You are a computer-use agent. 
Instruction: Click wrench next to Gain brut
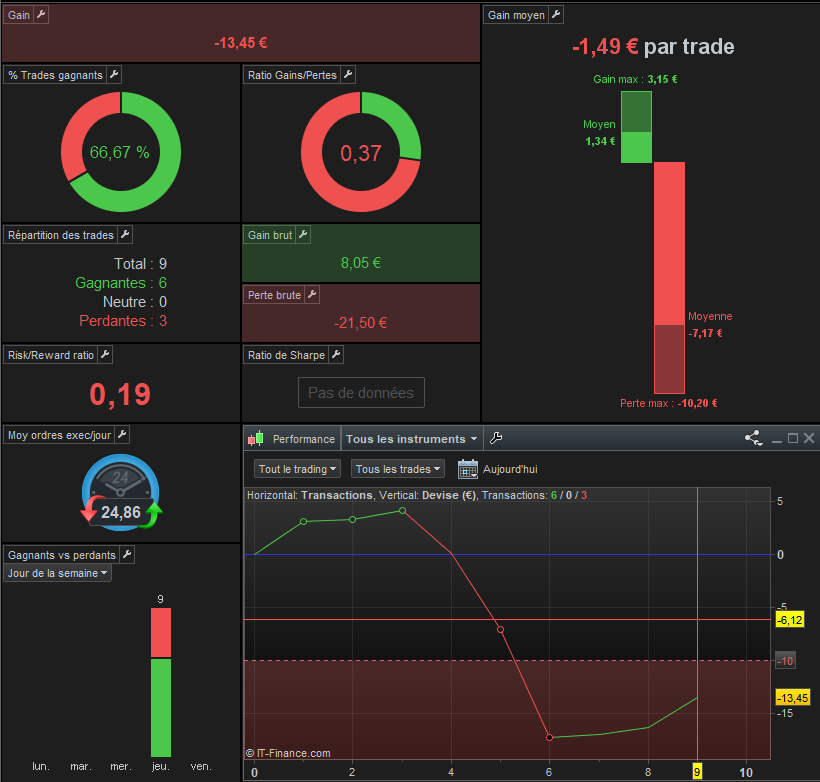(303, 235)
